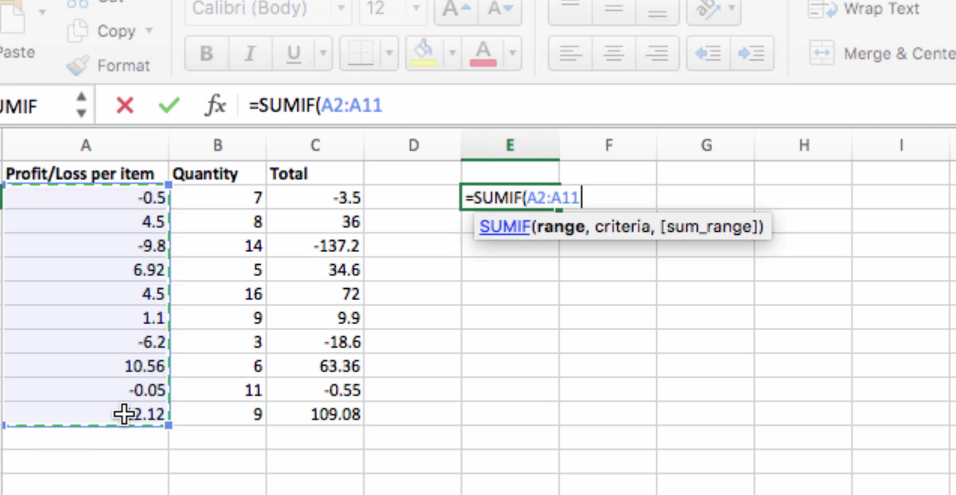Select column H header
956x495 pixels.
click(x=804, y=145)
